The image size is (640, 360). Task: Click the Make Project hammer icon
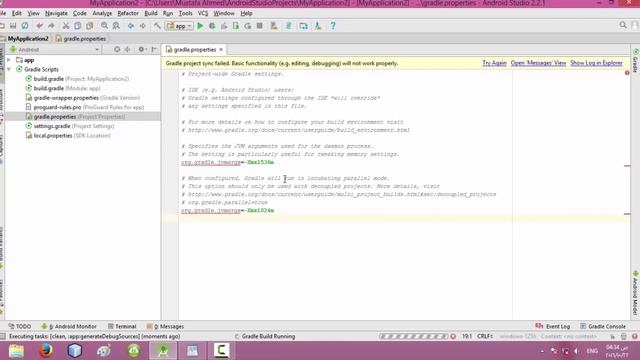pyautogui.click(x=157, y=26)
